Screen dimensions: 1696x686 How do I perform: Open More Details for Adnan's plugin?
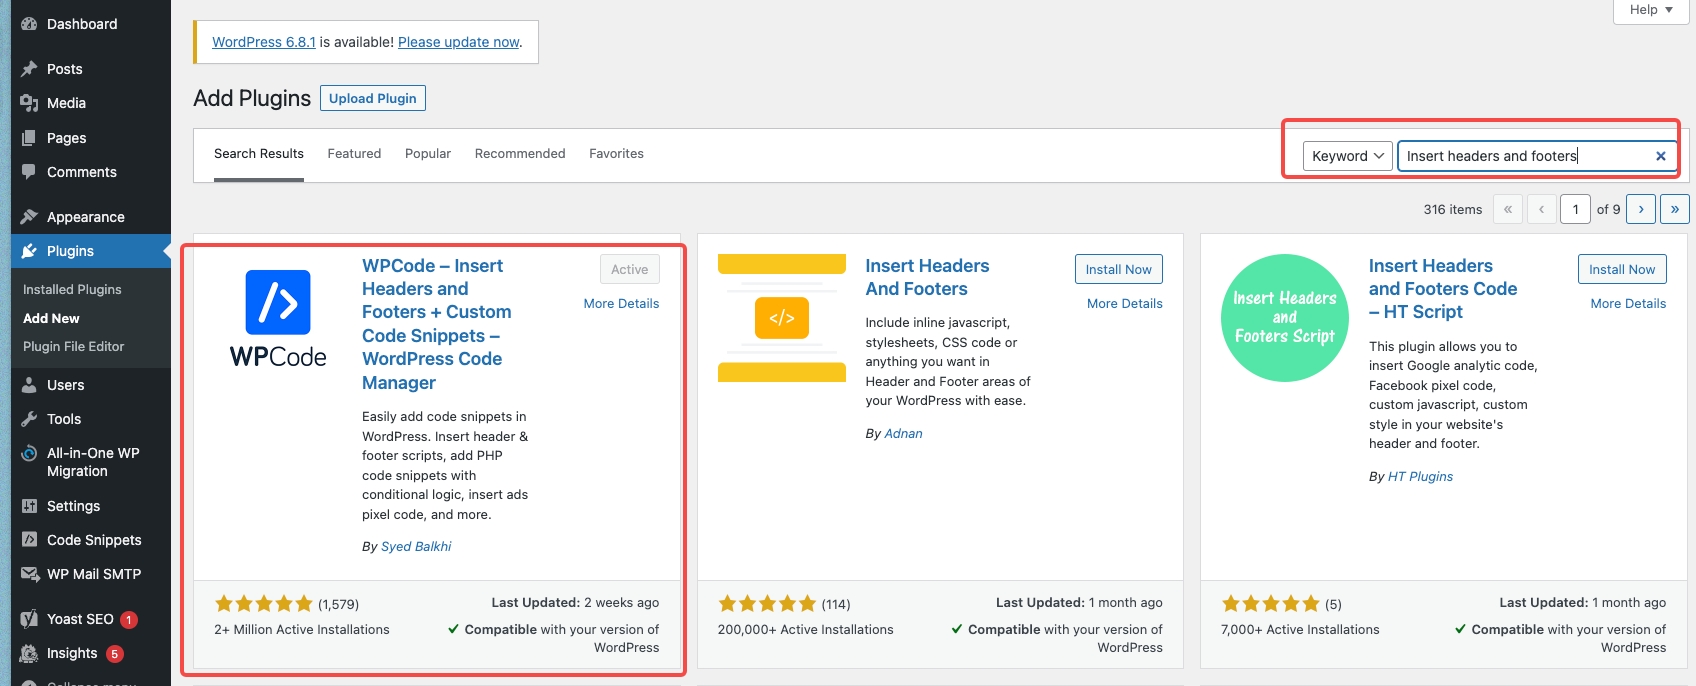click(1125, 304)
